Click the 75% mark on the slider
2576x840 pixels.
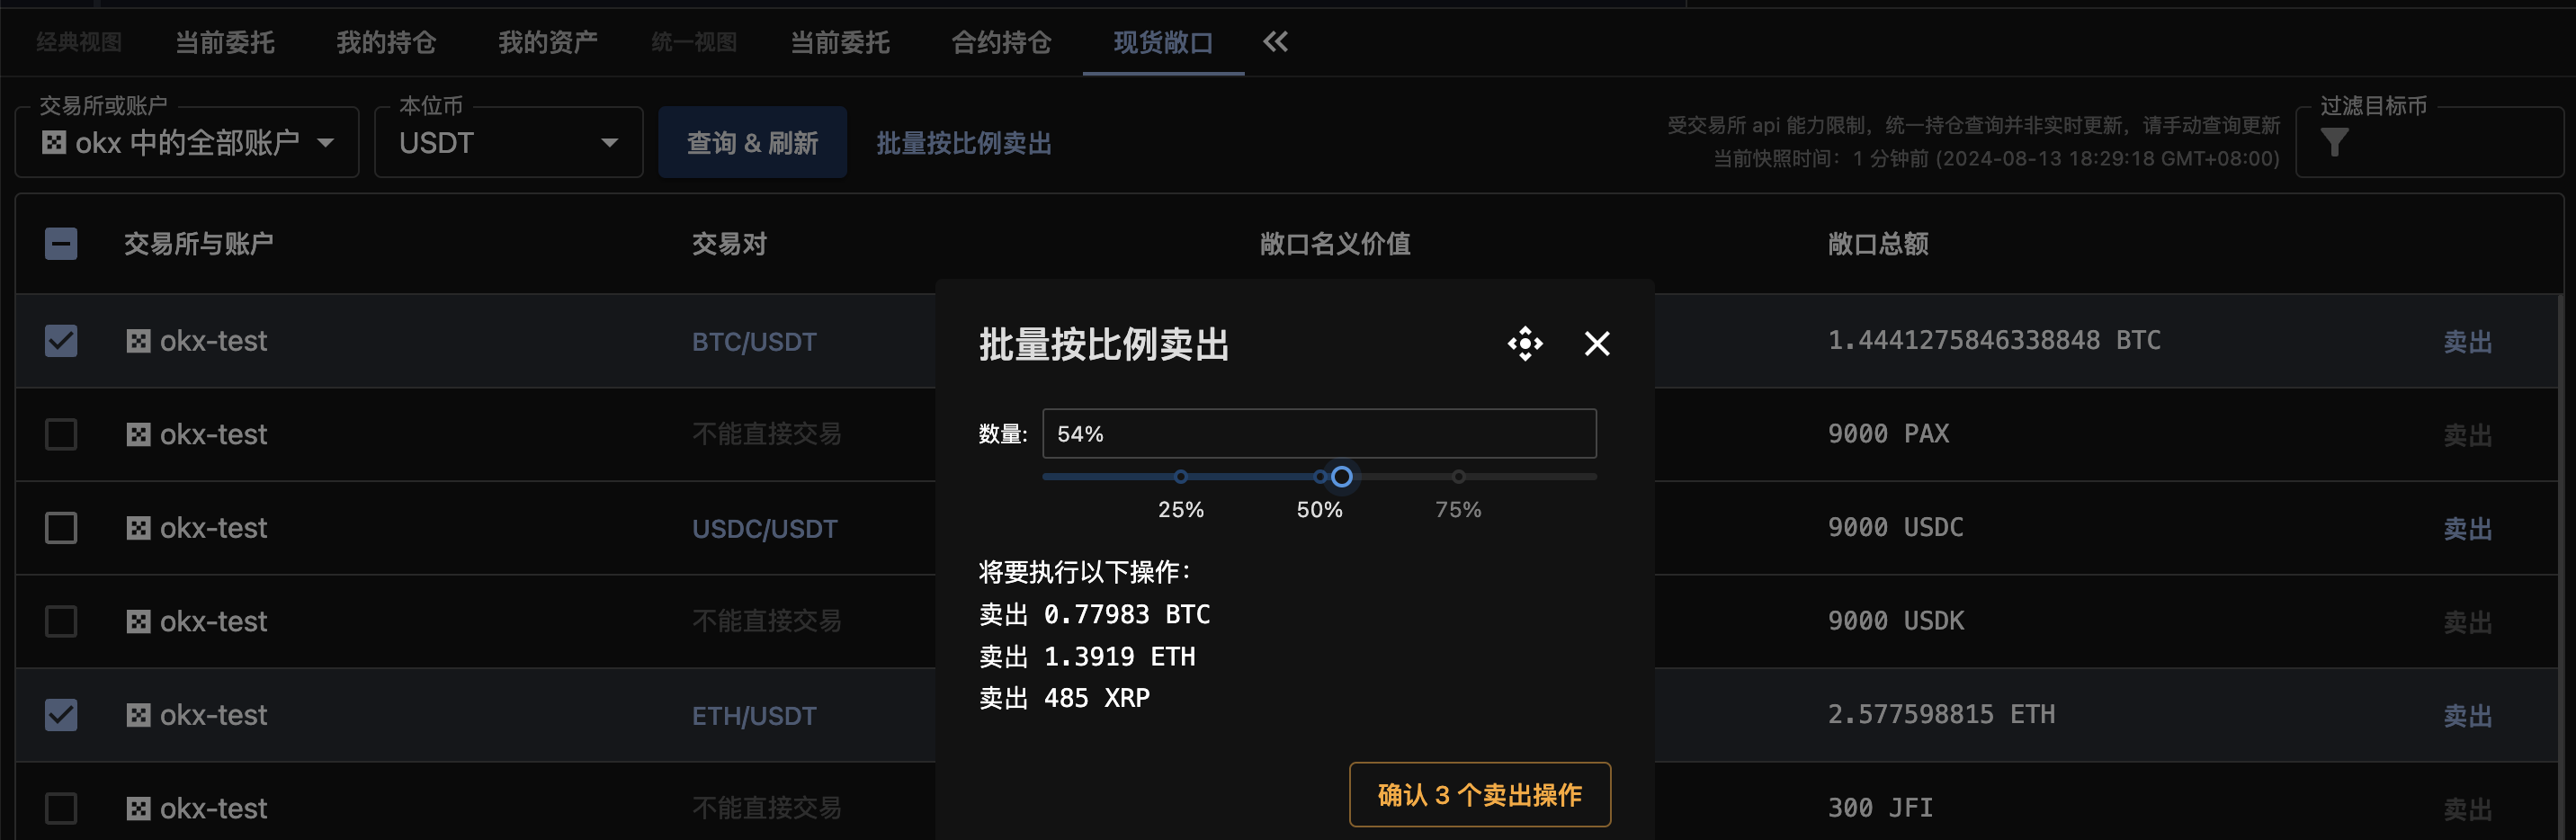pyautogui.click(x=1458, y=477)
